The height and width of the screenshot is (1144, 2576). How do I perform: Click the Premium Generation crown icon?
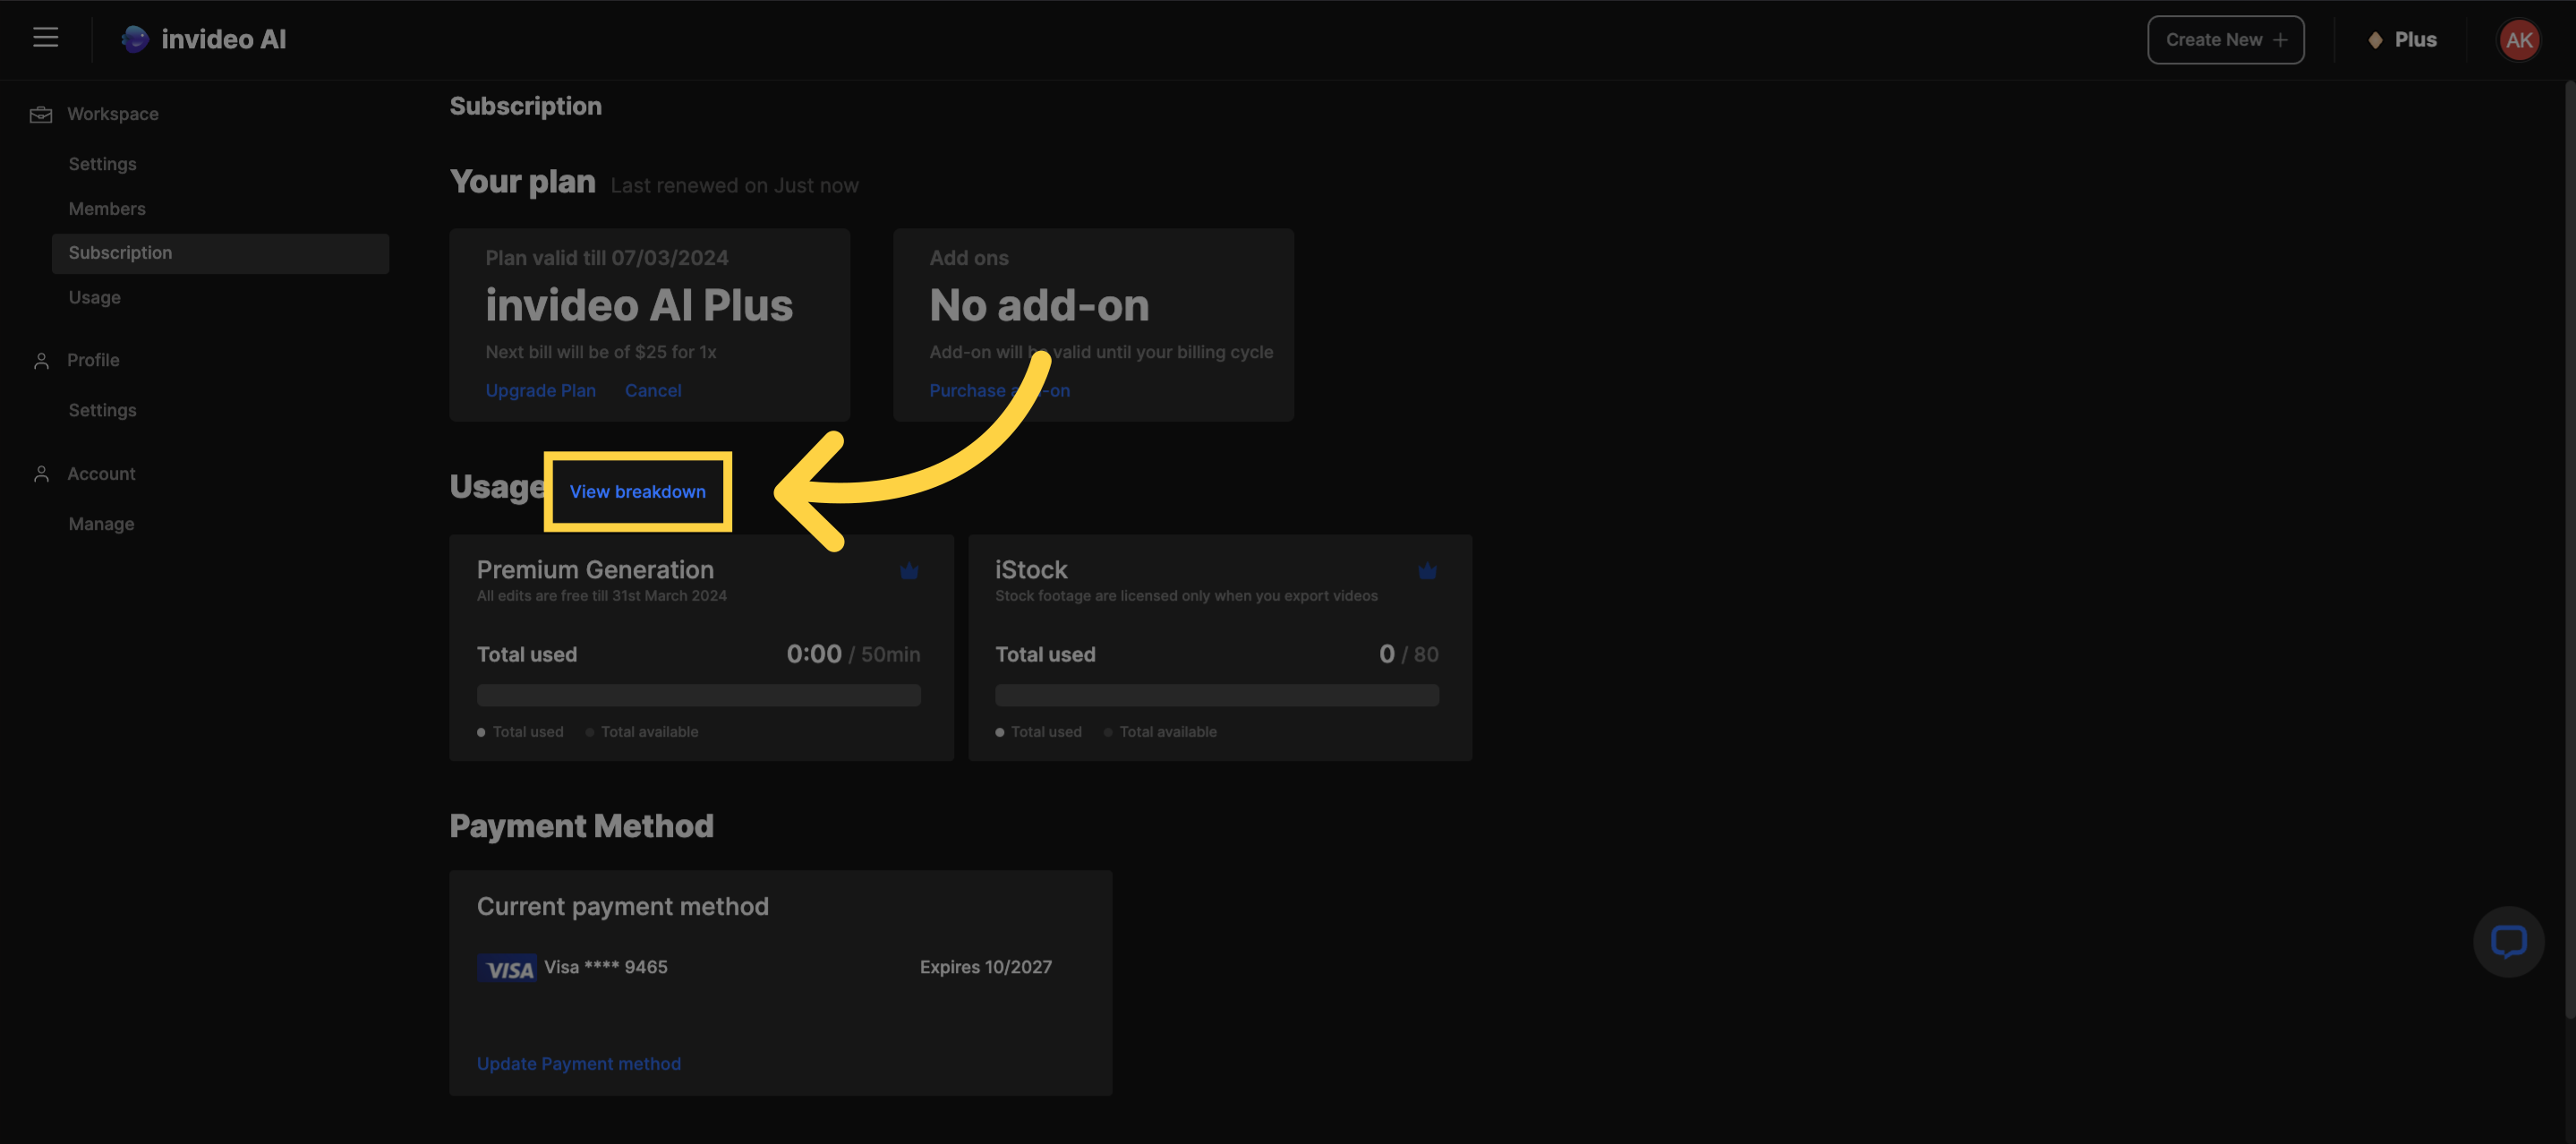(909, 570)
